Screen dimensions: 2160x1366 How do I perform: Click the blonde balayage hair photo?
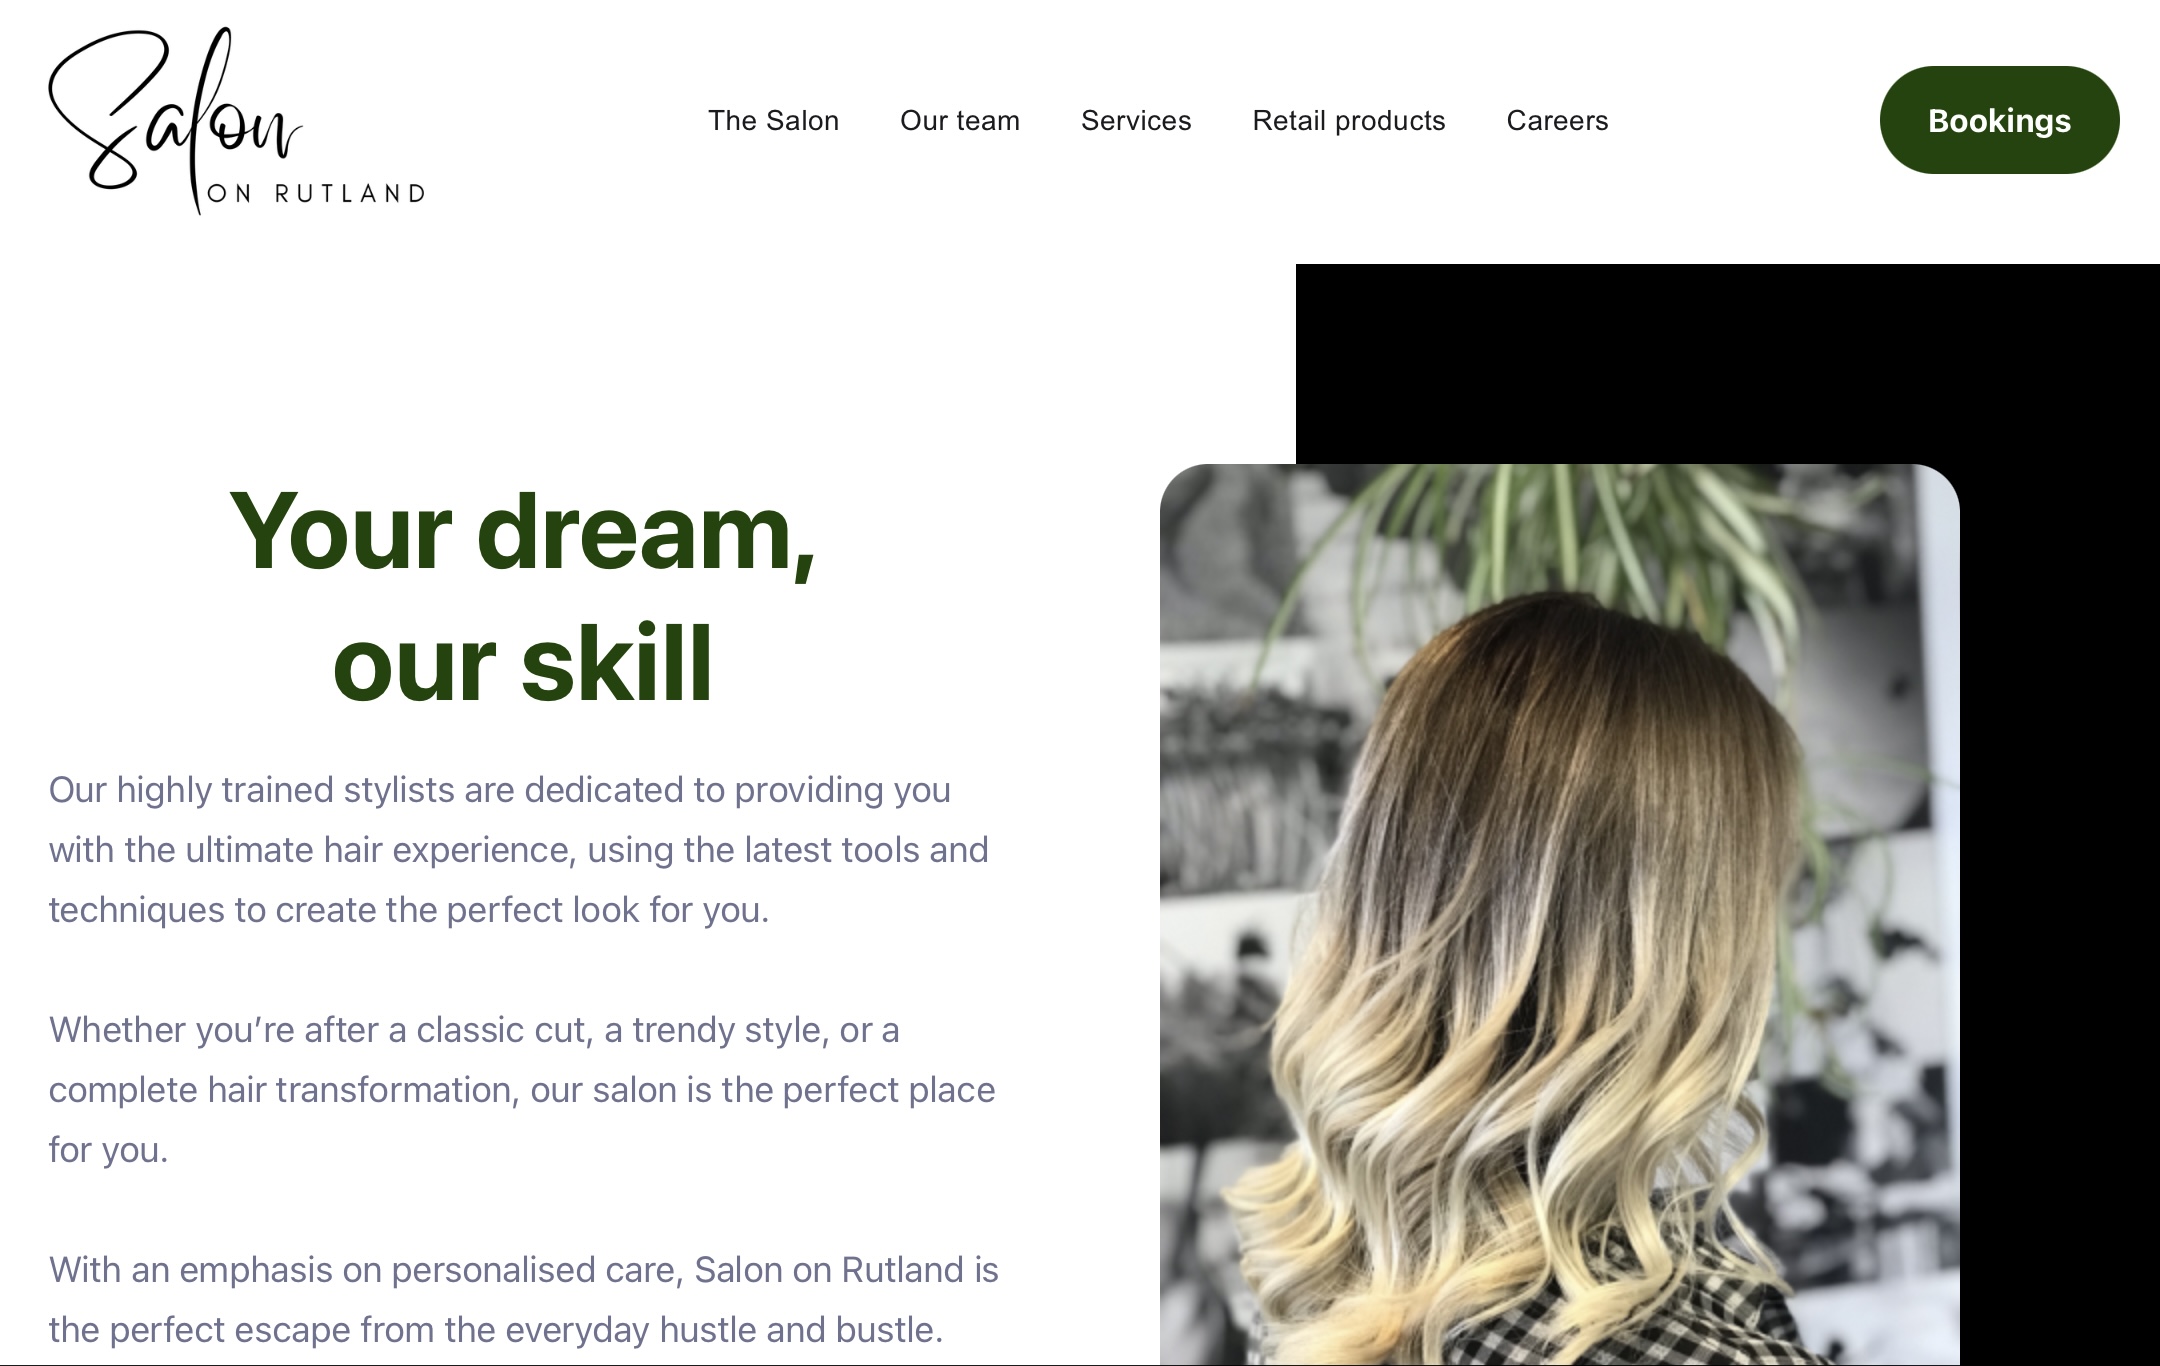(1559, 914)
